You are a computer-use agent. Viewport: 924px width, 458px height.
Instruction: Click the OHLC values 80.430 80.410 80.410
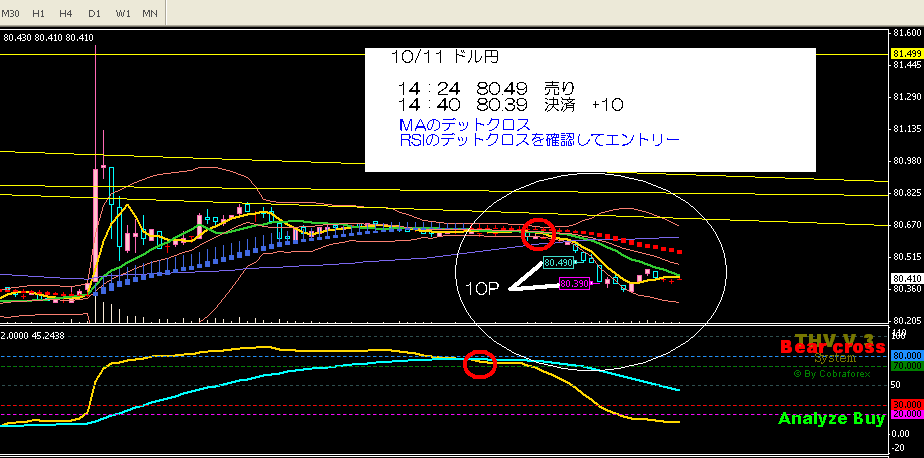(48, 38)
